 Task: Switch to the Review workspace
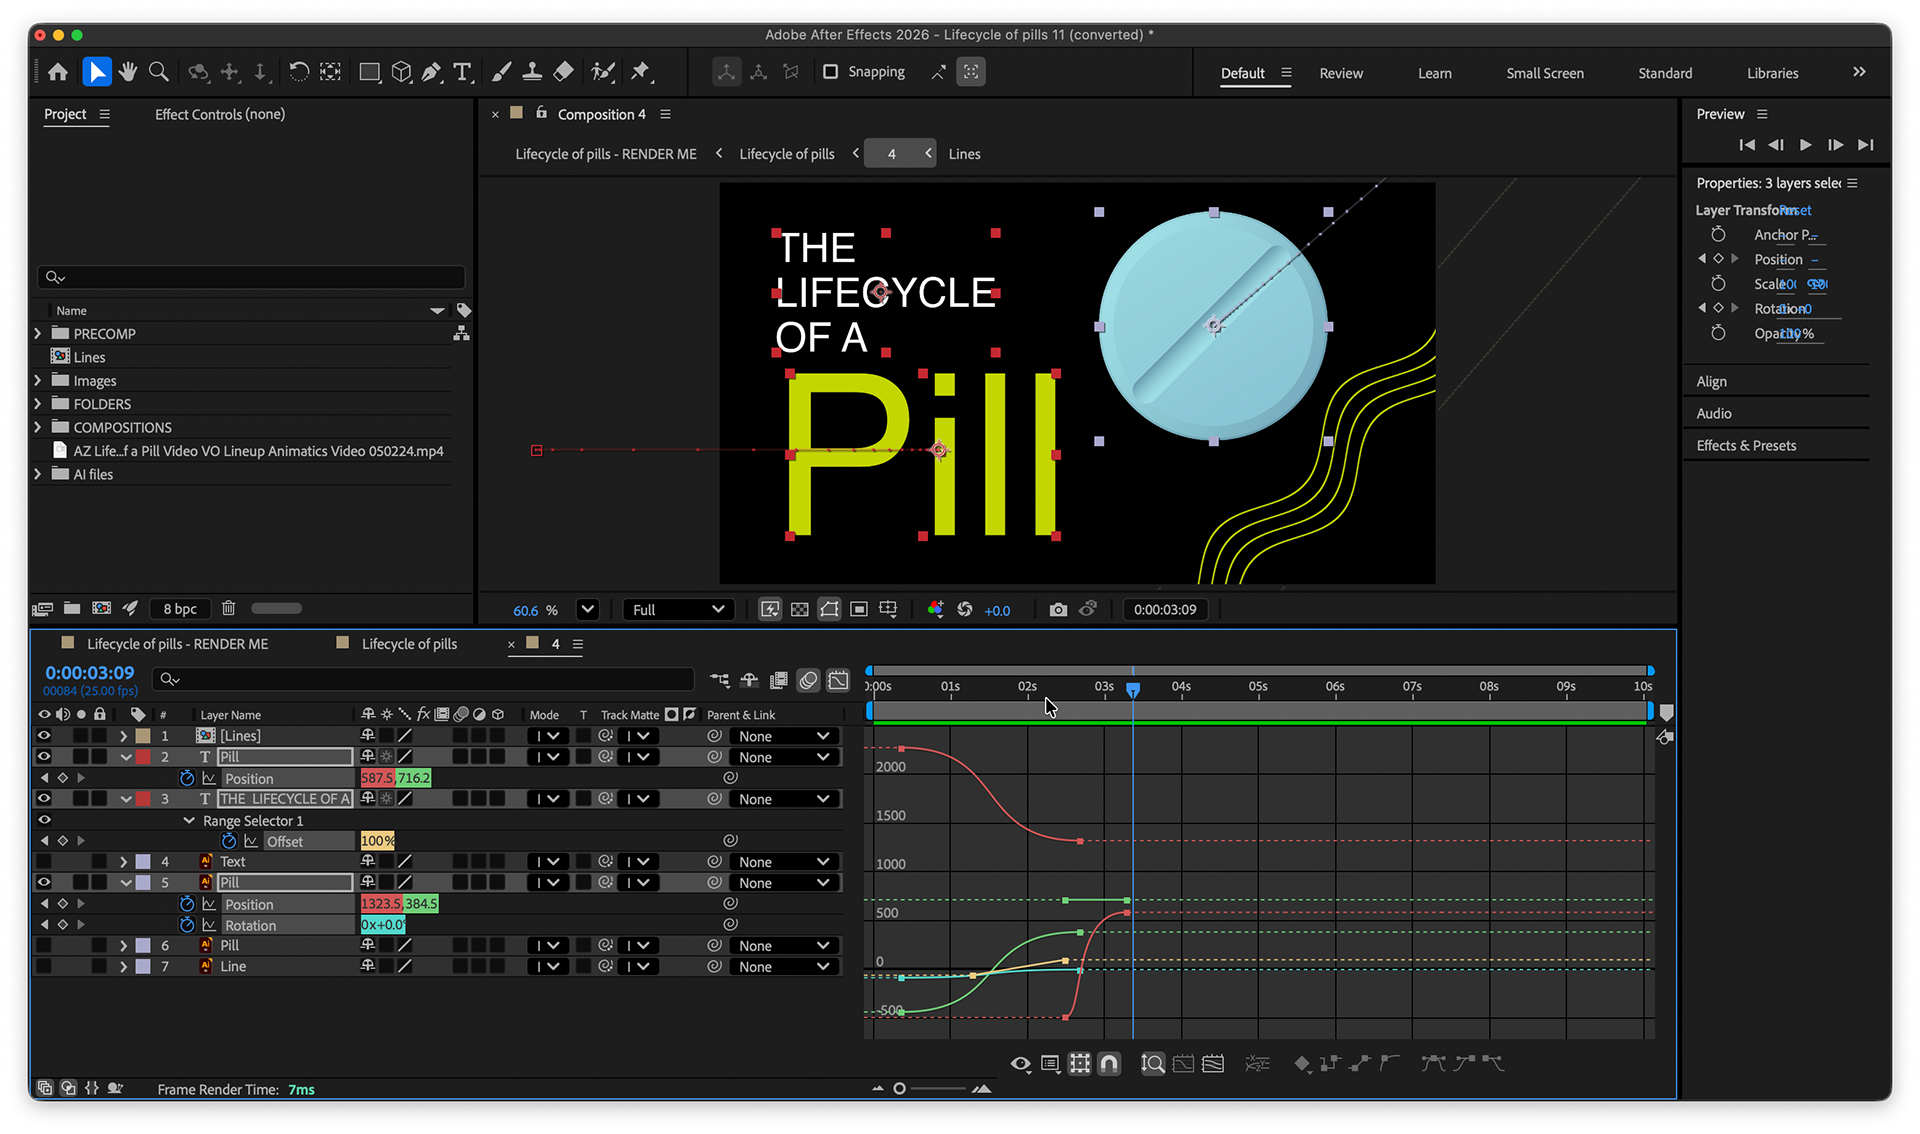[1340, 73]
